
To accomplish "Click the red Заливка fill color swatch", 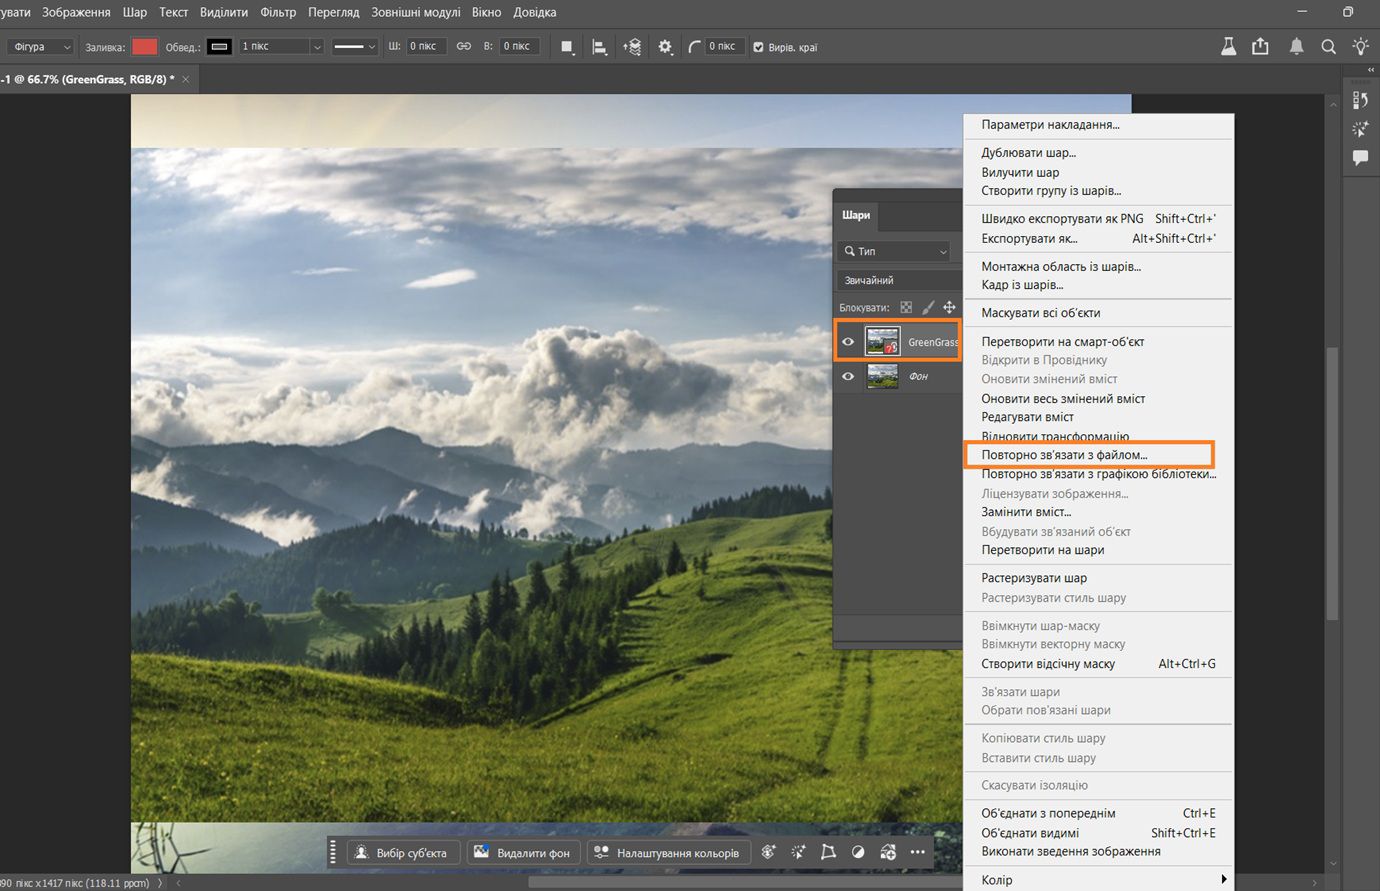I will click(x=145, y=47).
